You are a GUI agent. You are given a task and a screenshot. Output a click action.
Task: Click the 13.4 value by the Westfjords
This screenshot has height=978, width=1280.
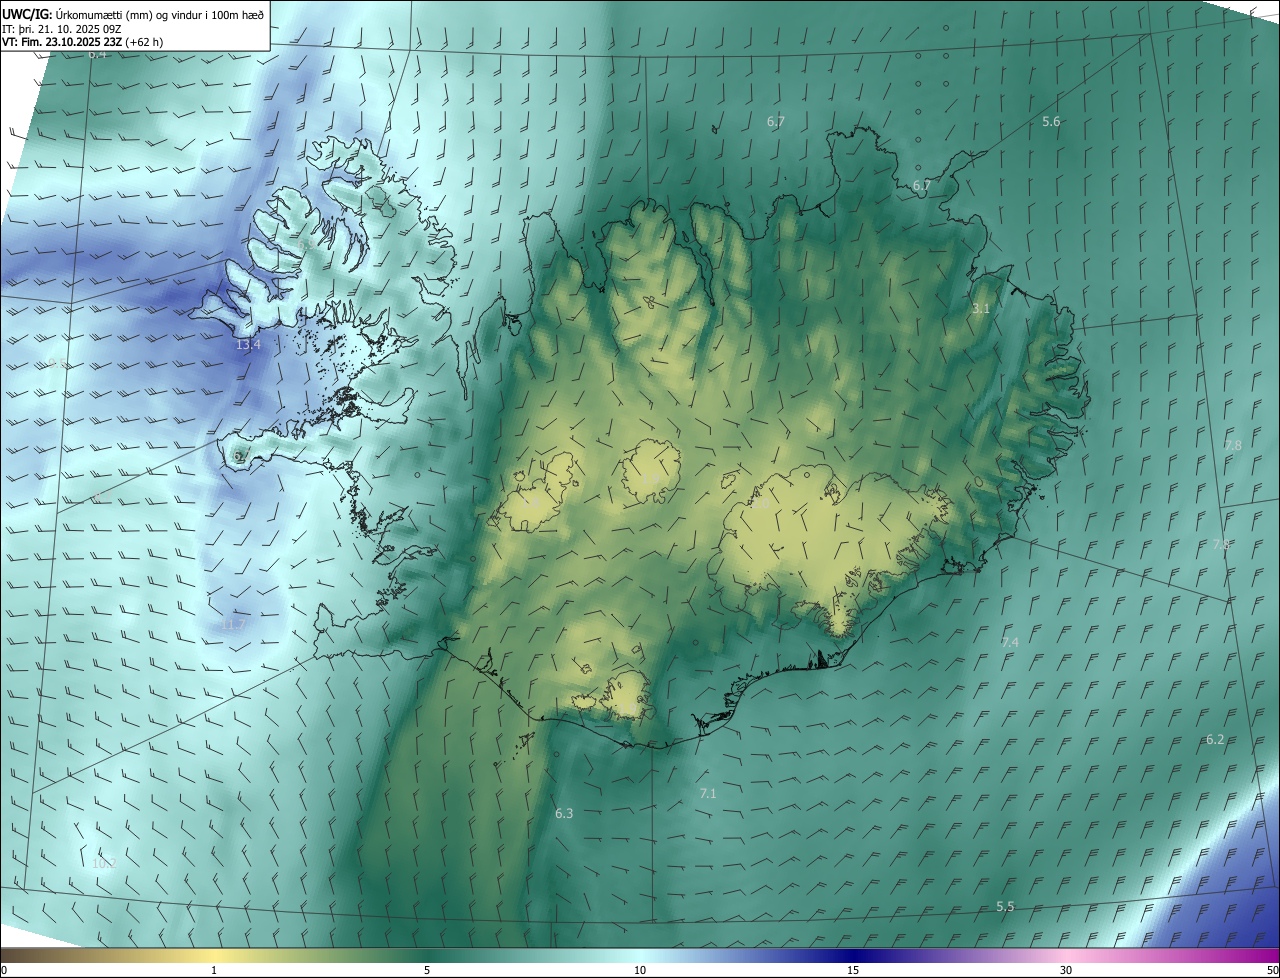coord(248,345)
